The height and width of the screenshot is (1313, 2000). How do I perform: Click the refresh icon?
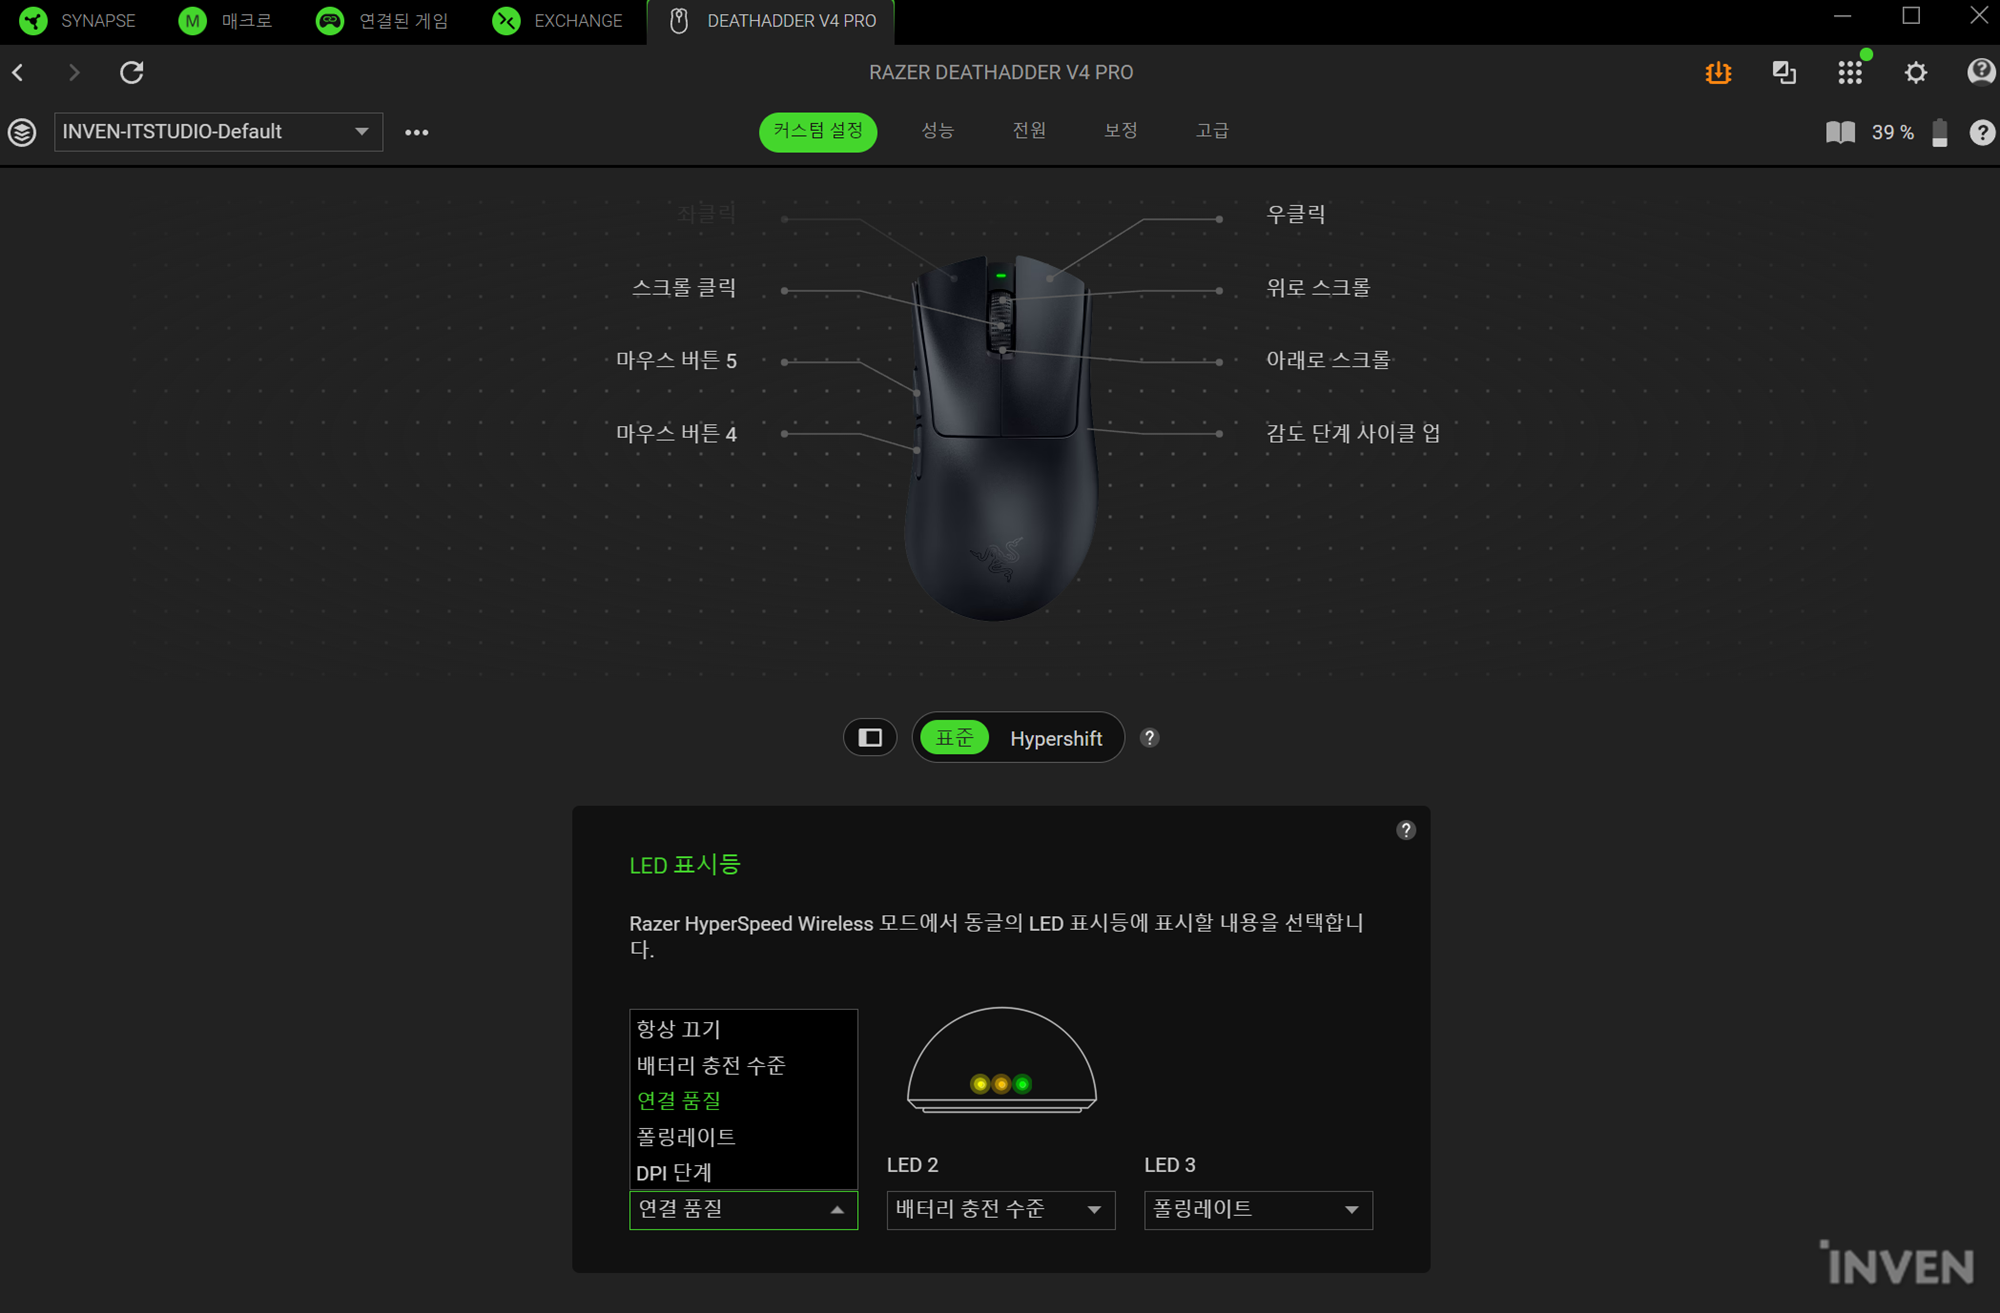131,72
